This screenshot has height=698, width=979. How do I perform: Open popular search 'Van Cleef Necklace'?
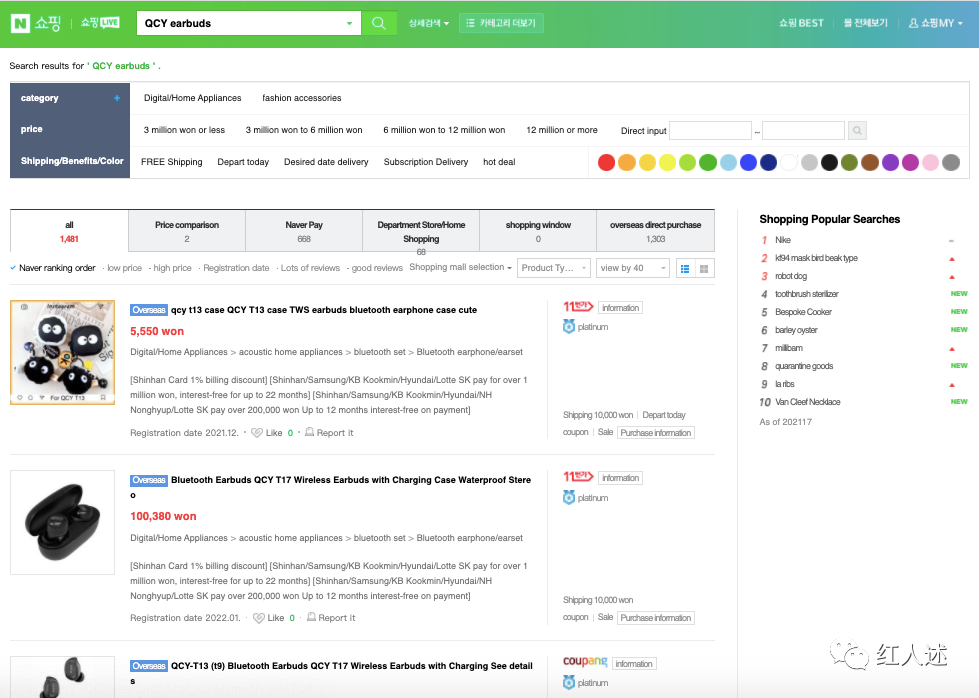coord(808,402)
